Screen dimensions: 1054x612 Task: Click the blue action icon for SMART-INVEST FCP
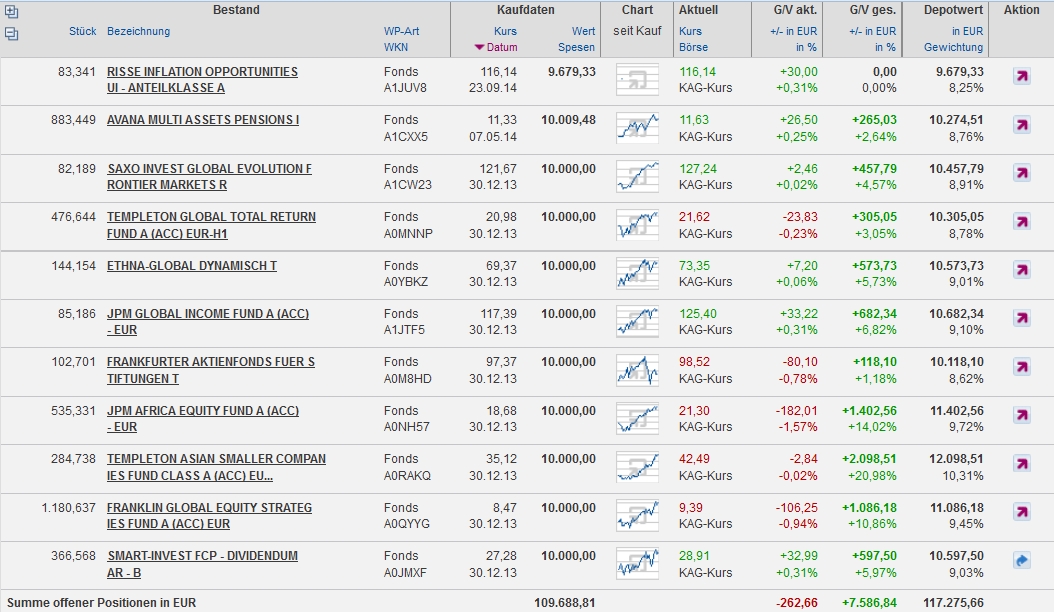1021,560
